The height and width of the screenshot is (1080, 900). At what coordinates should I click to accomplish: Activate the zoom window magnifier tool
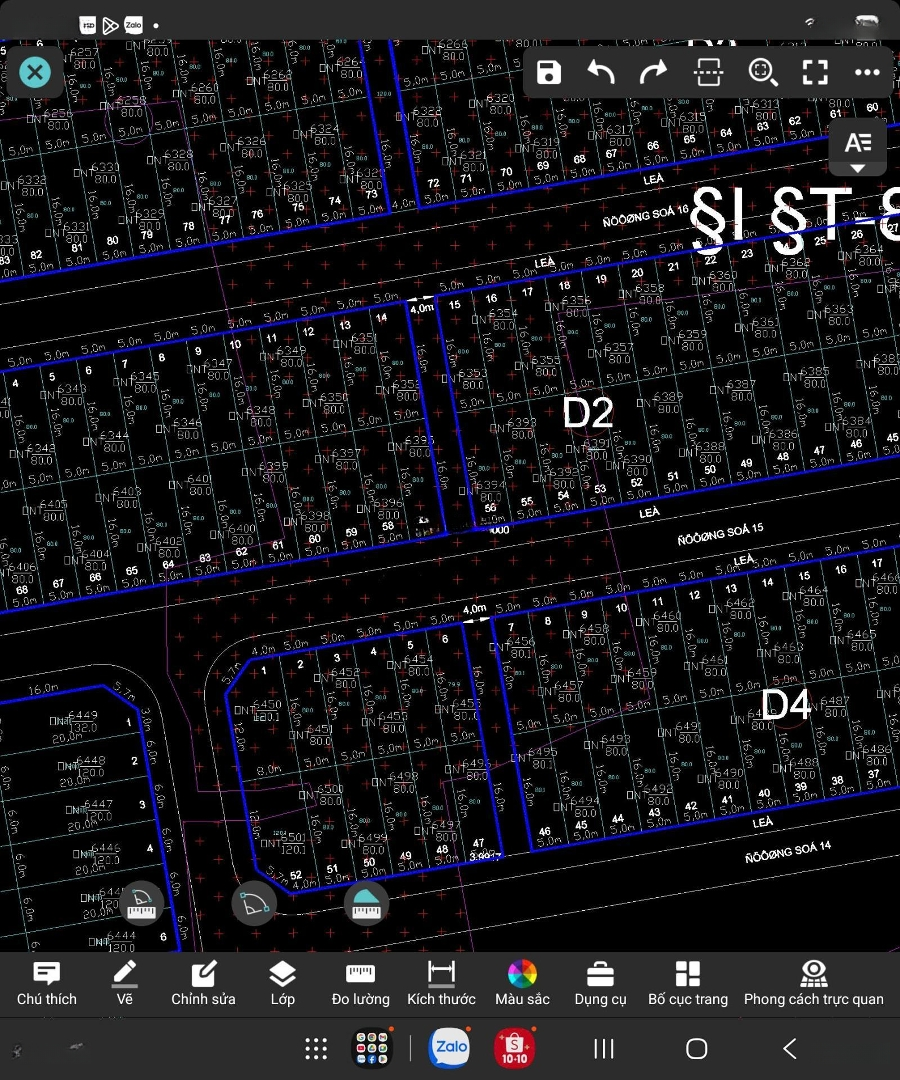[x=762, y=73]
